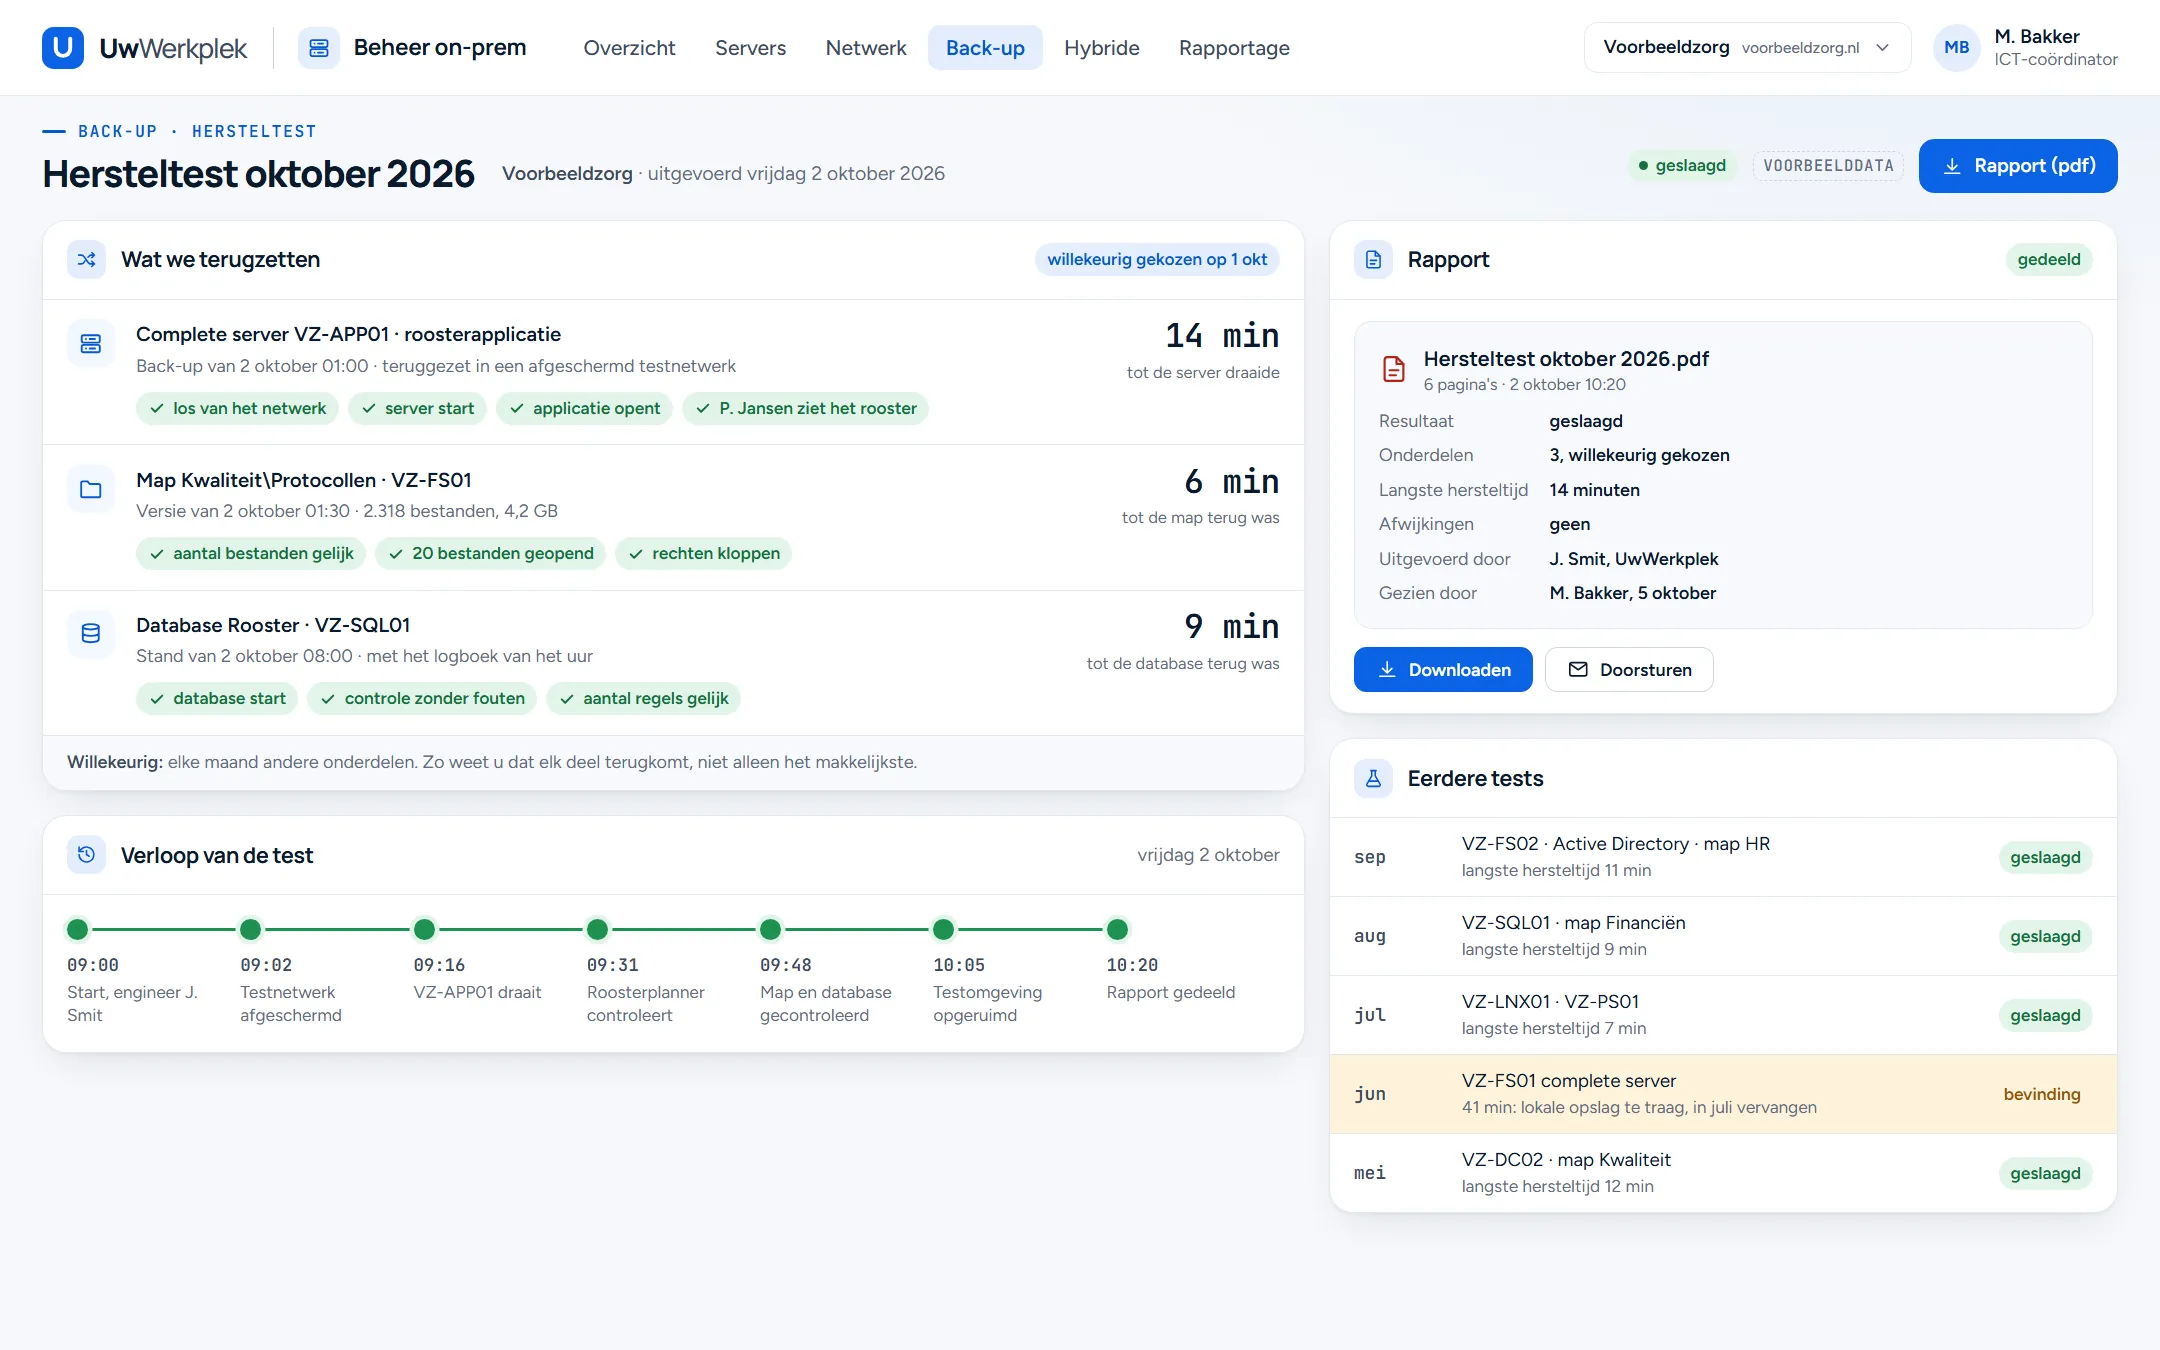Click the Downloaden button

click(1443, 670)
